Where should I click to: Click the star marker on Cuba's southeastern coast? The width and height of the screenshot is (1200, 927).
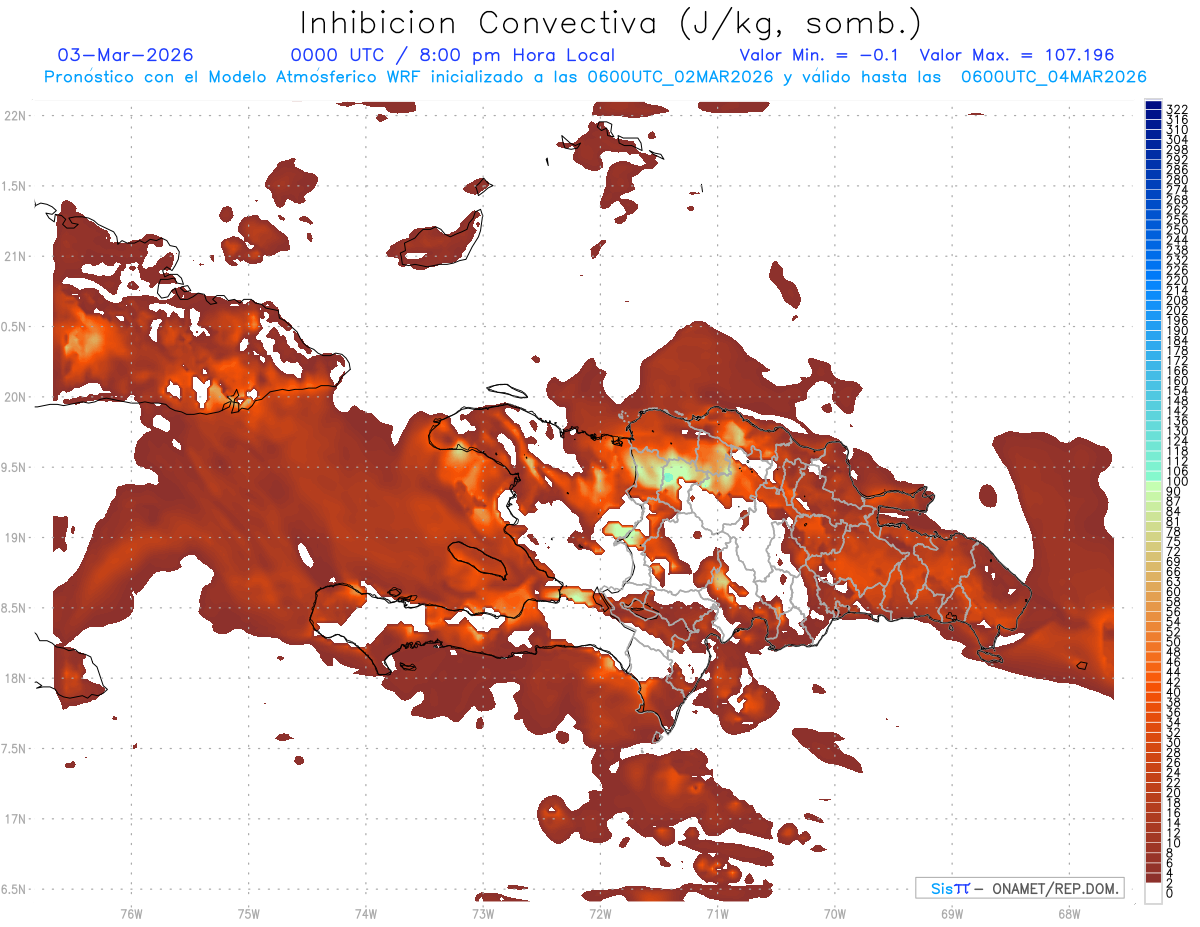click(234, 400)
